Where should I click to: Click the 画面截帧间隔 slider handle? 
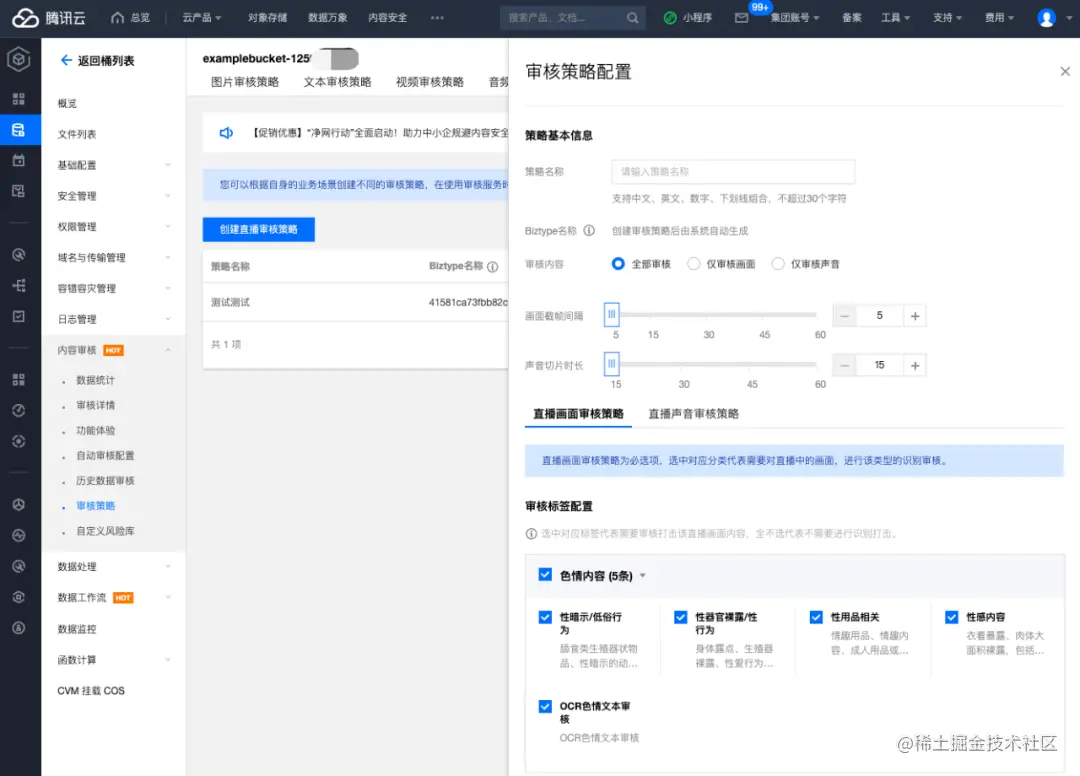pos(611,314)
